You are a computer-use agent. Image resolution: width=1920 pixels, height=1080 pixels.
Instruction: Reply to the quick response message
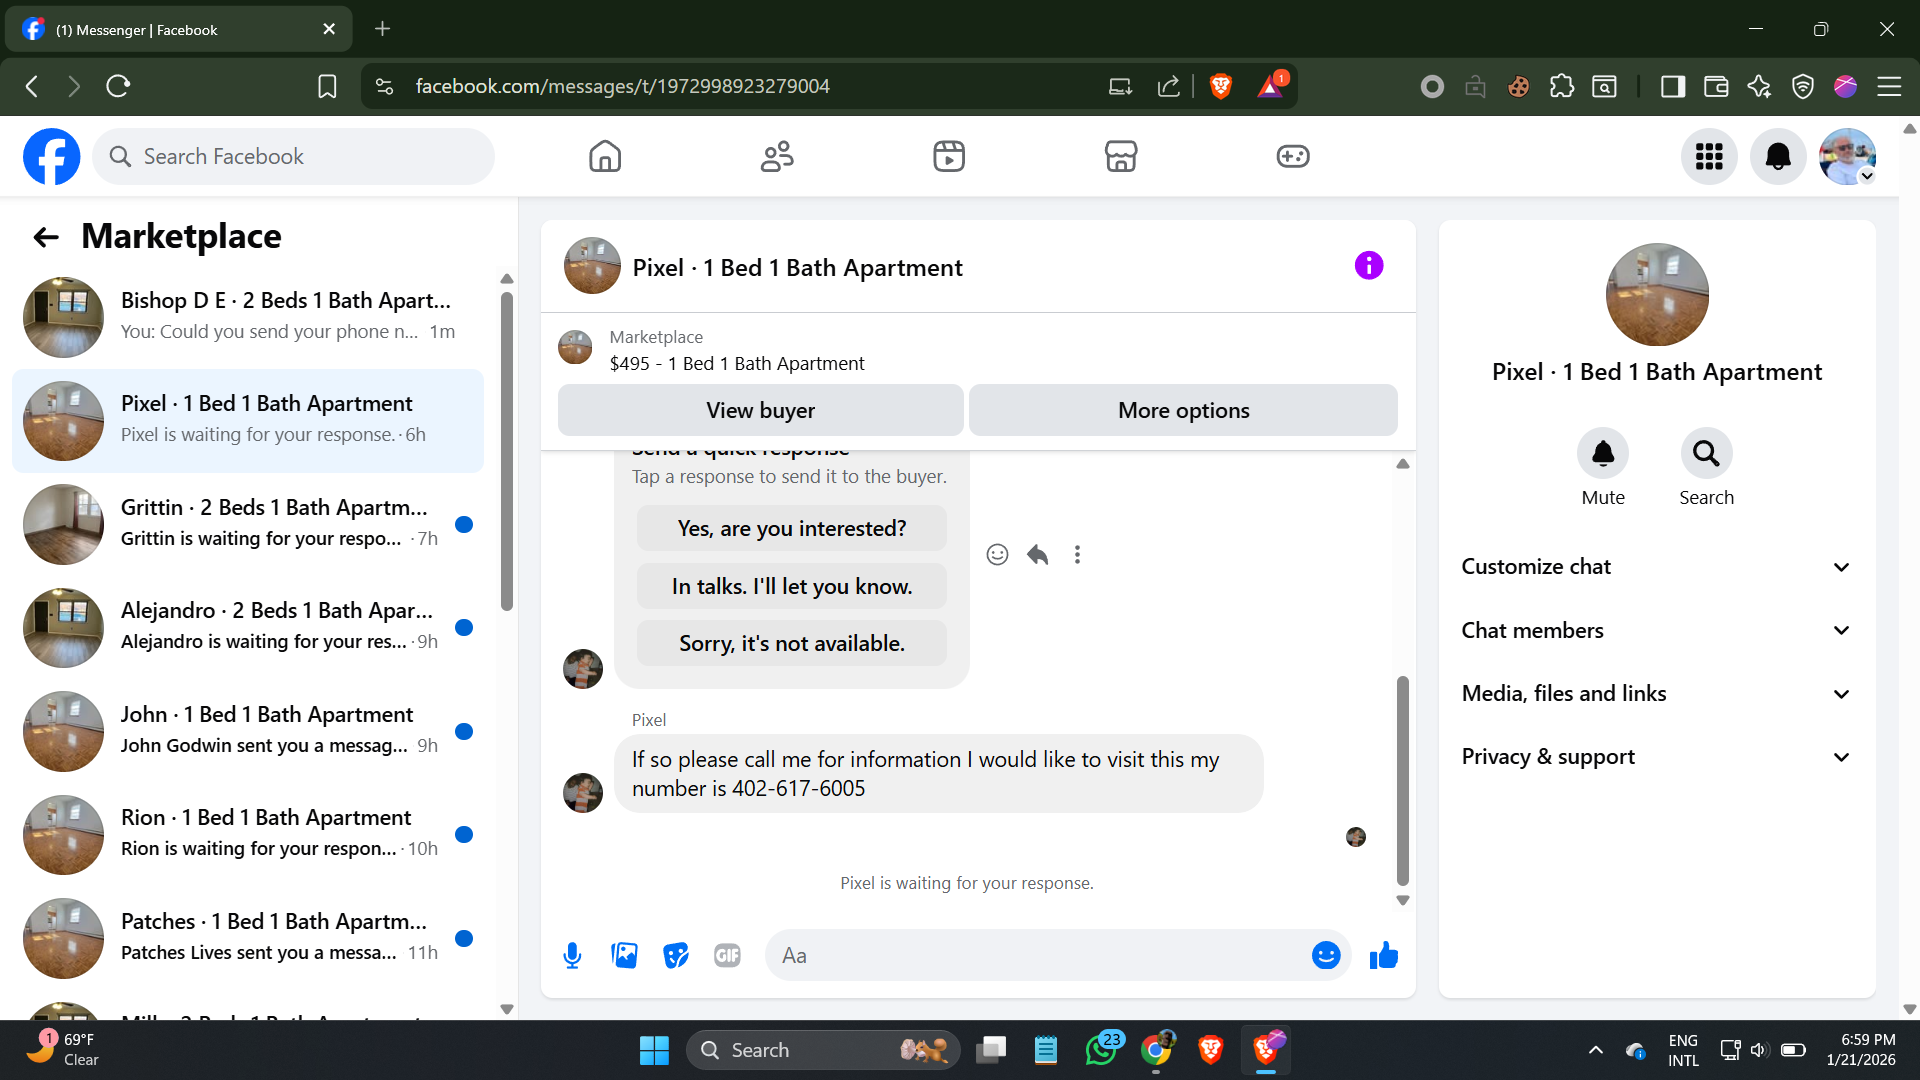coord(1037,555)
